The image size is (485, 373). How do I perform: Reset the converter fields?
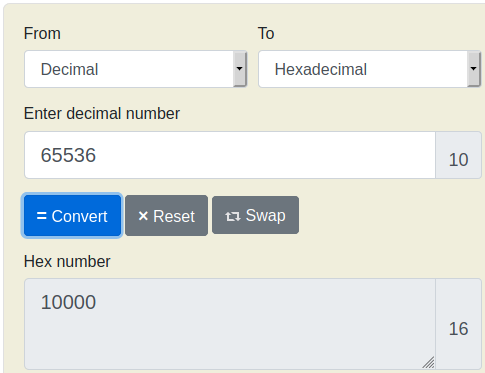click(167, 216)
